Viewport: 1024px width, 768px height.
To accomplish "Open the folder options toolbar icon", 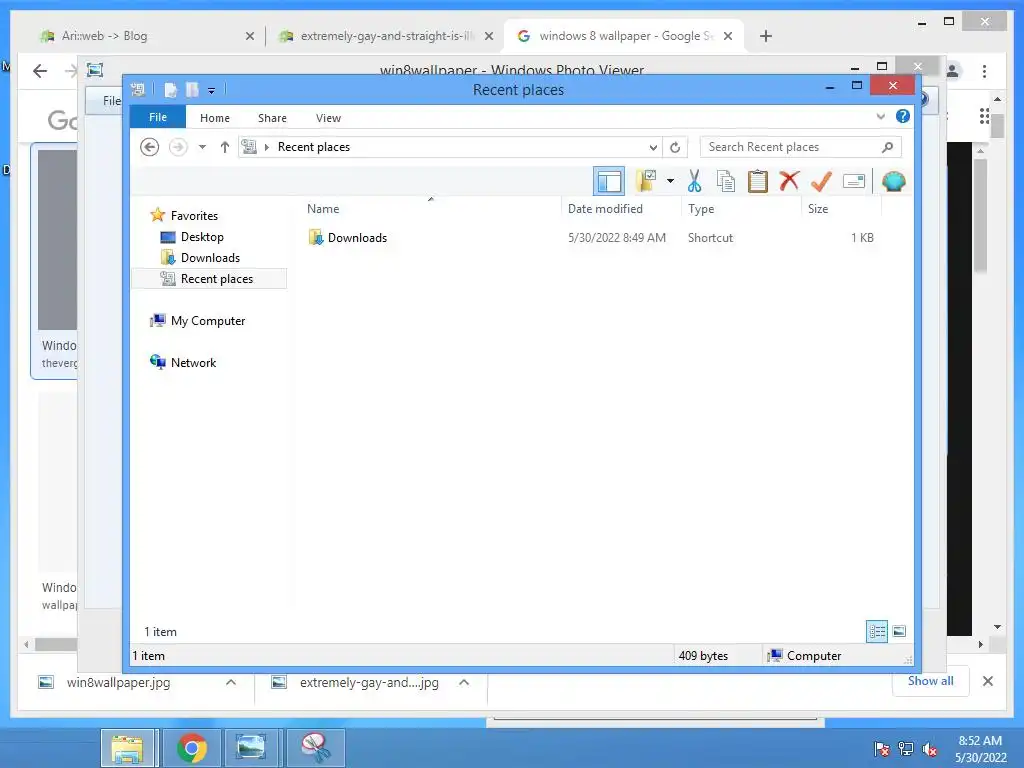I will (x=646, y=181).
